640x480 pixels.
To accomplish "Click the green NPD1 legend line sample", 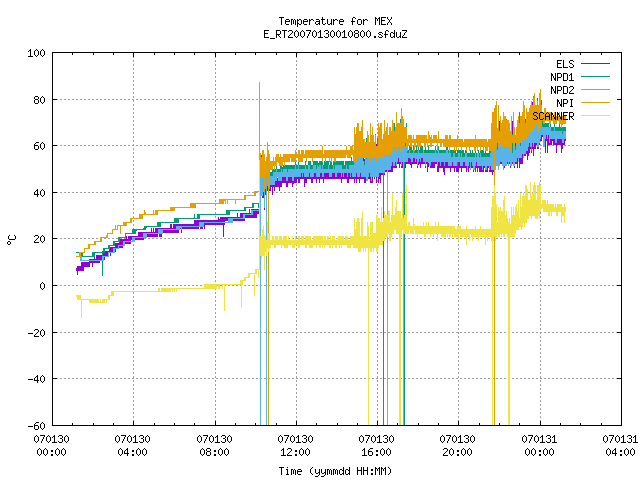I will pos(595,77).
